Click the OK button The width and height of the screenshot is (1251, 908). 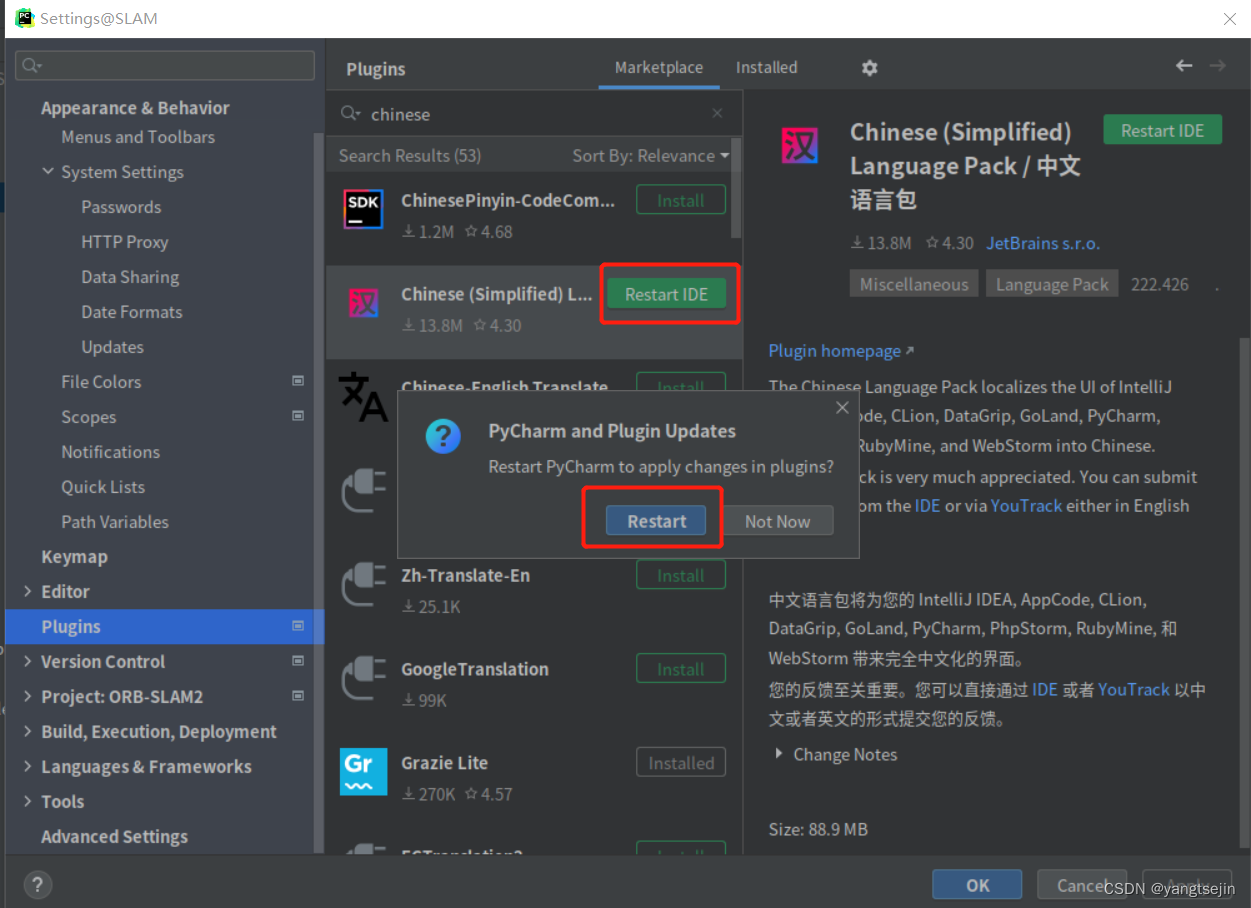pyautogui.click(x=977, y=885)
